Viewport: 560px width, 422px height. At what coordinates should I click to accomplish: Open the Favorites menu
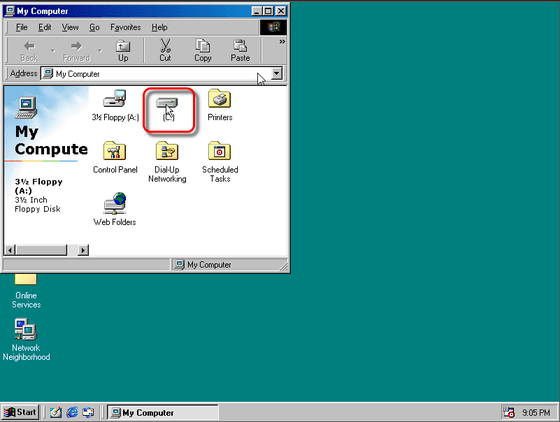point(125,27)
